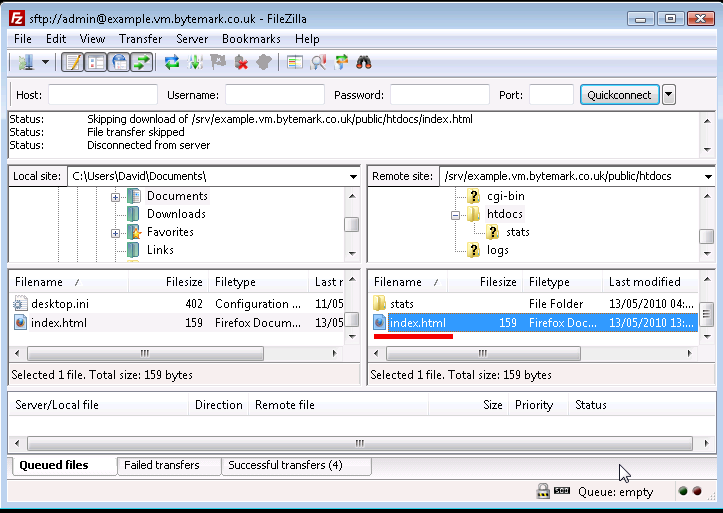The height and width of the screenshot is (513, 723).
Task: Sort queue by Server/Local file column header
Action: coord(98,405)
